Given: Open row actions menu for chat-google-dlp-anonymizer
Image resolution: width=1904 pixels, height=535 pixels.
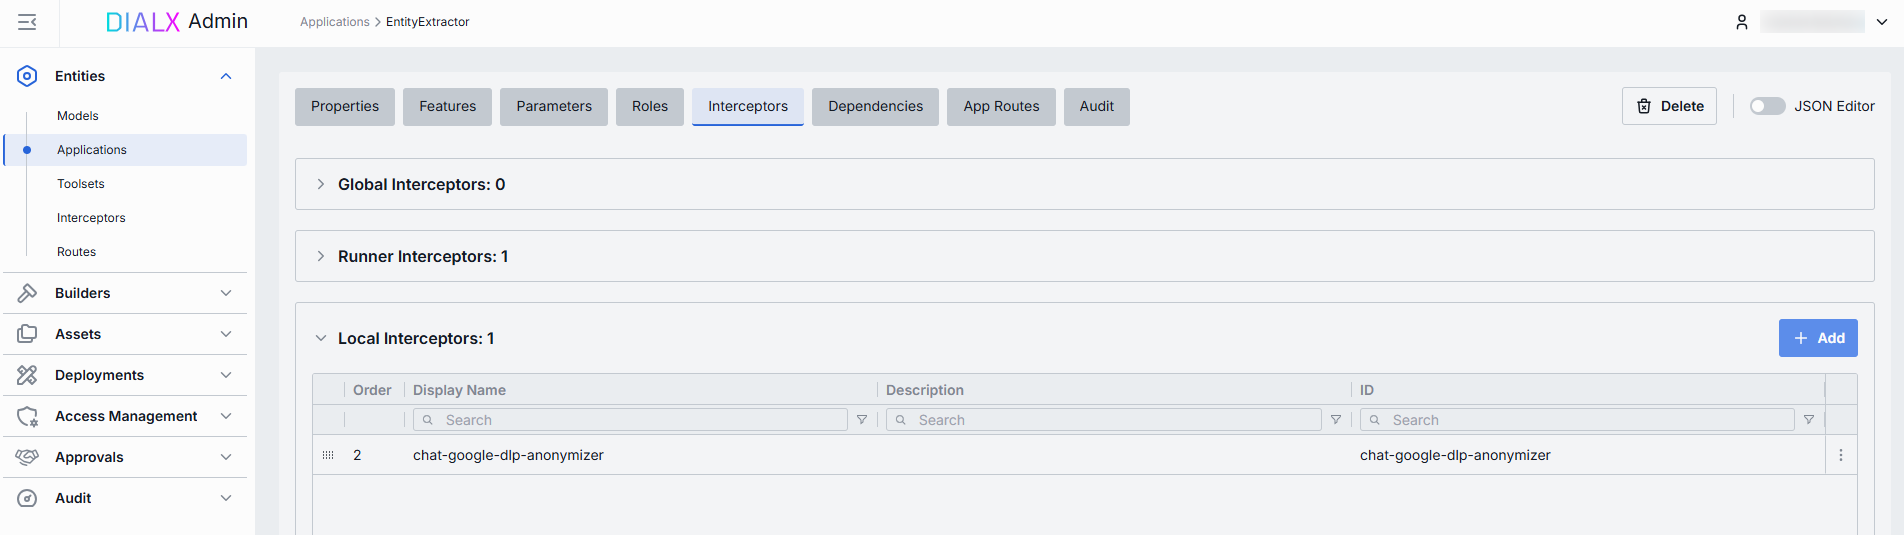Looking at the screenshot, I should click(x=1840, y=455).
